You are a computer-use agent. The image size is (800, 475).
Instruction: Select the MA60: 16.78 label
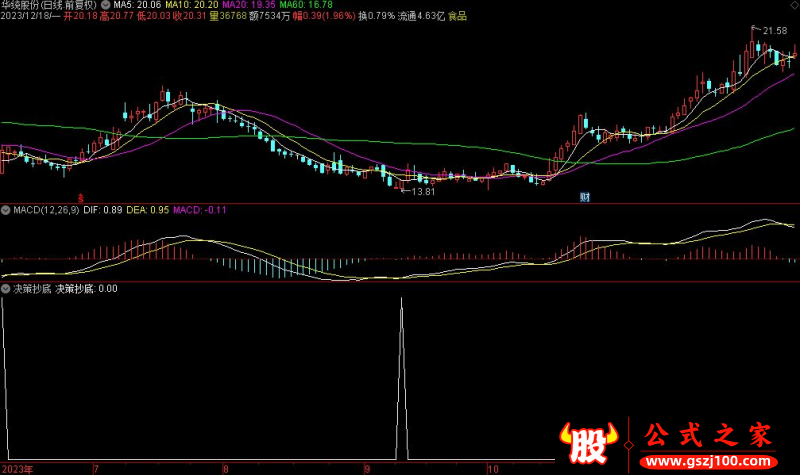306,5
